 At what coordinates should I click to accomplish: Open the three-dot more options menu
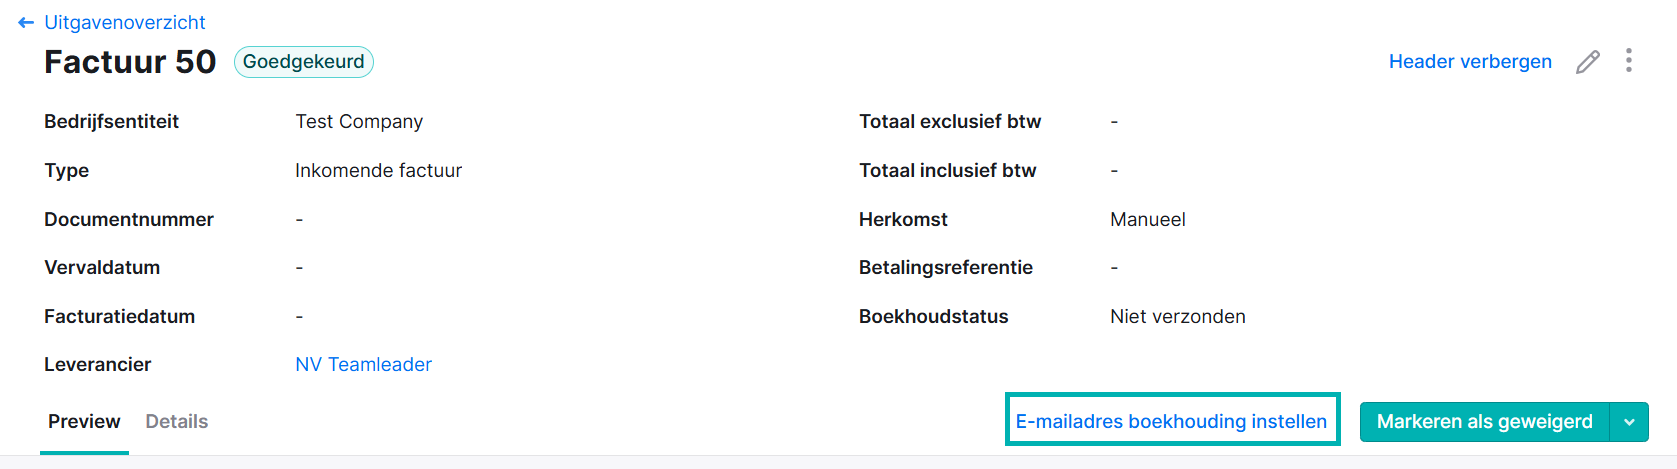pos(1629,61)
